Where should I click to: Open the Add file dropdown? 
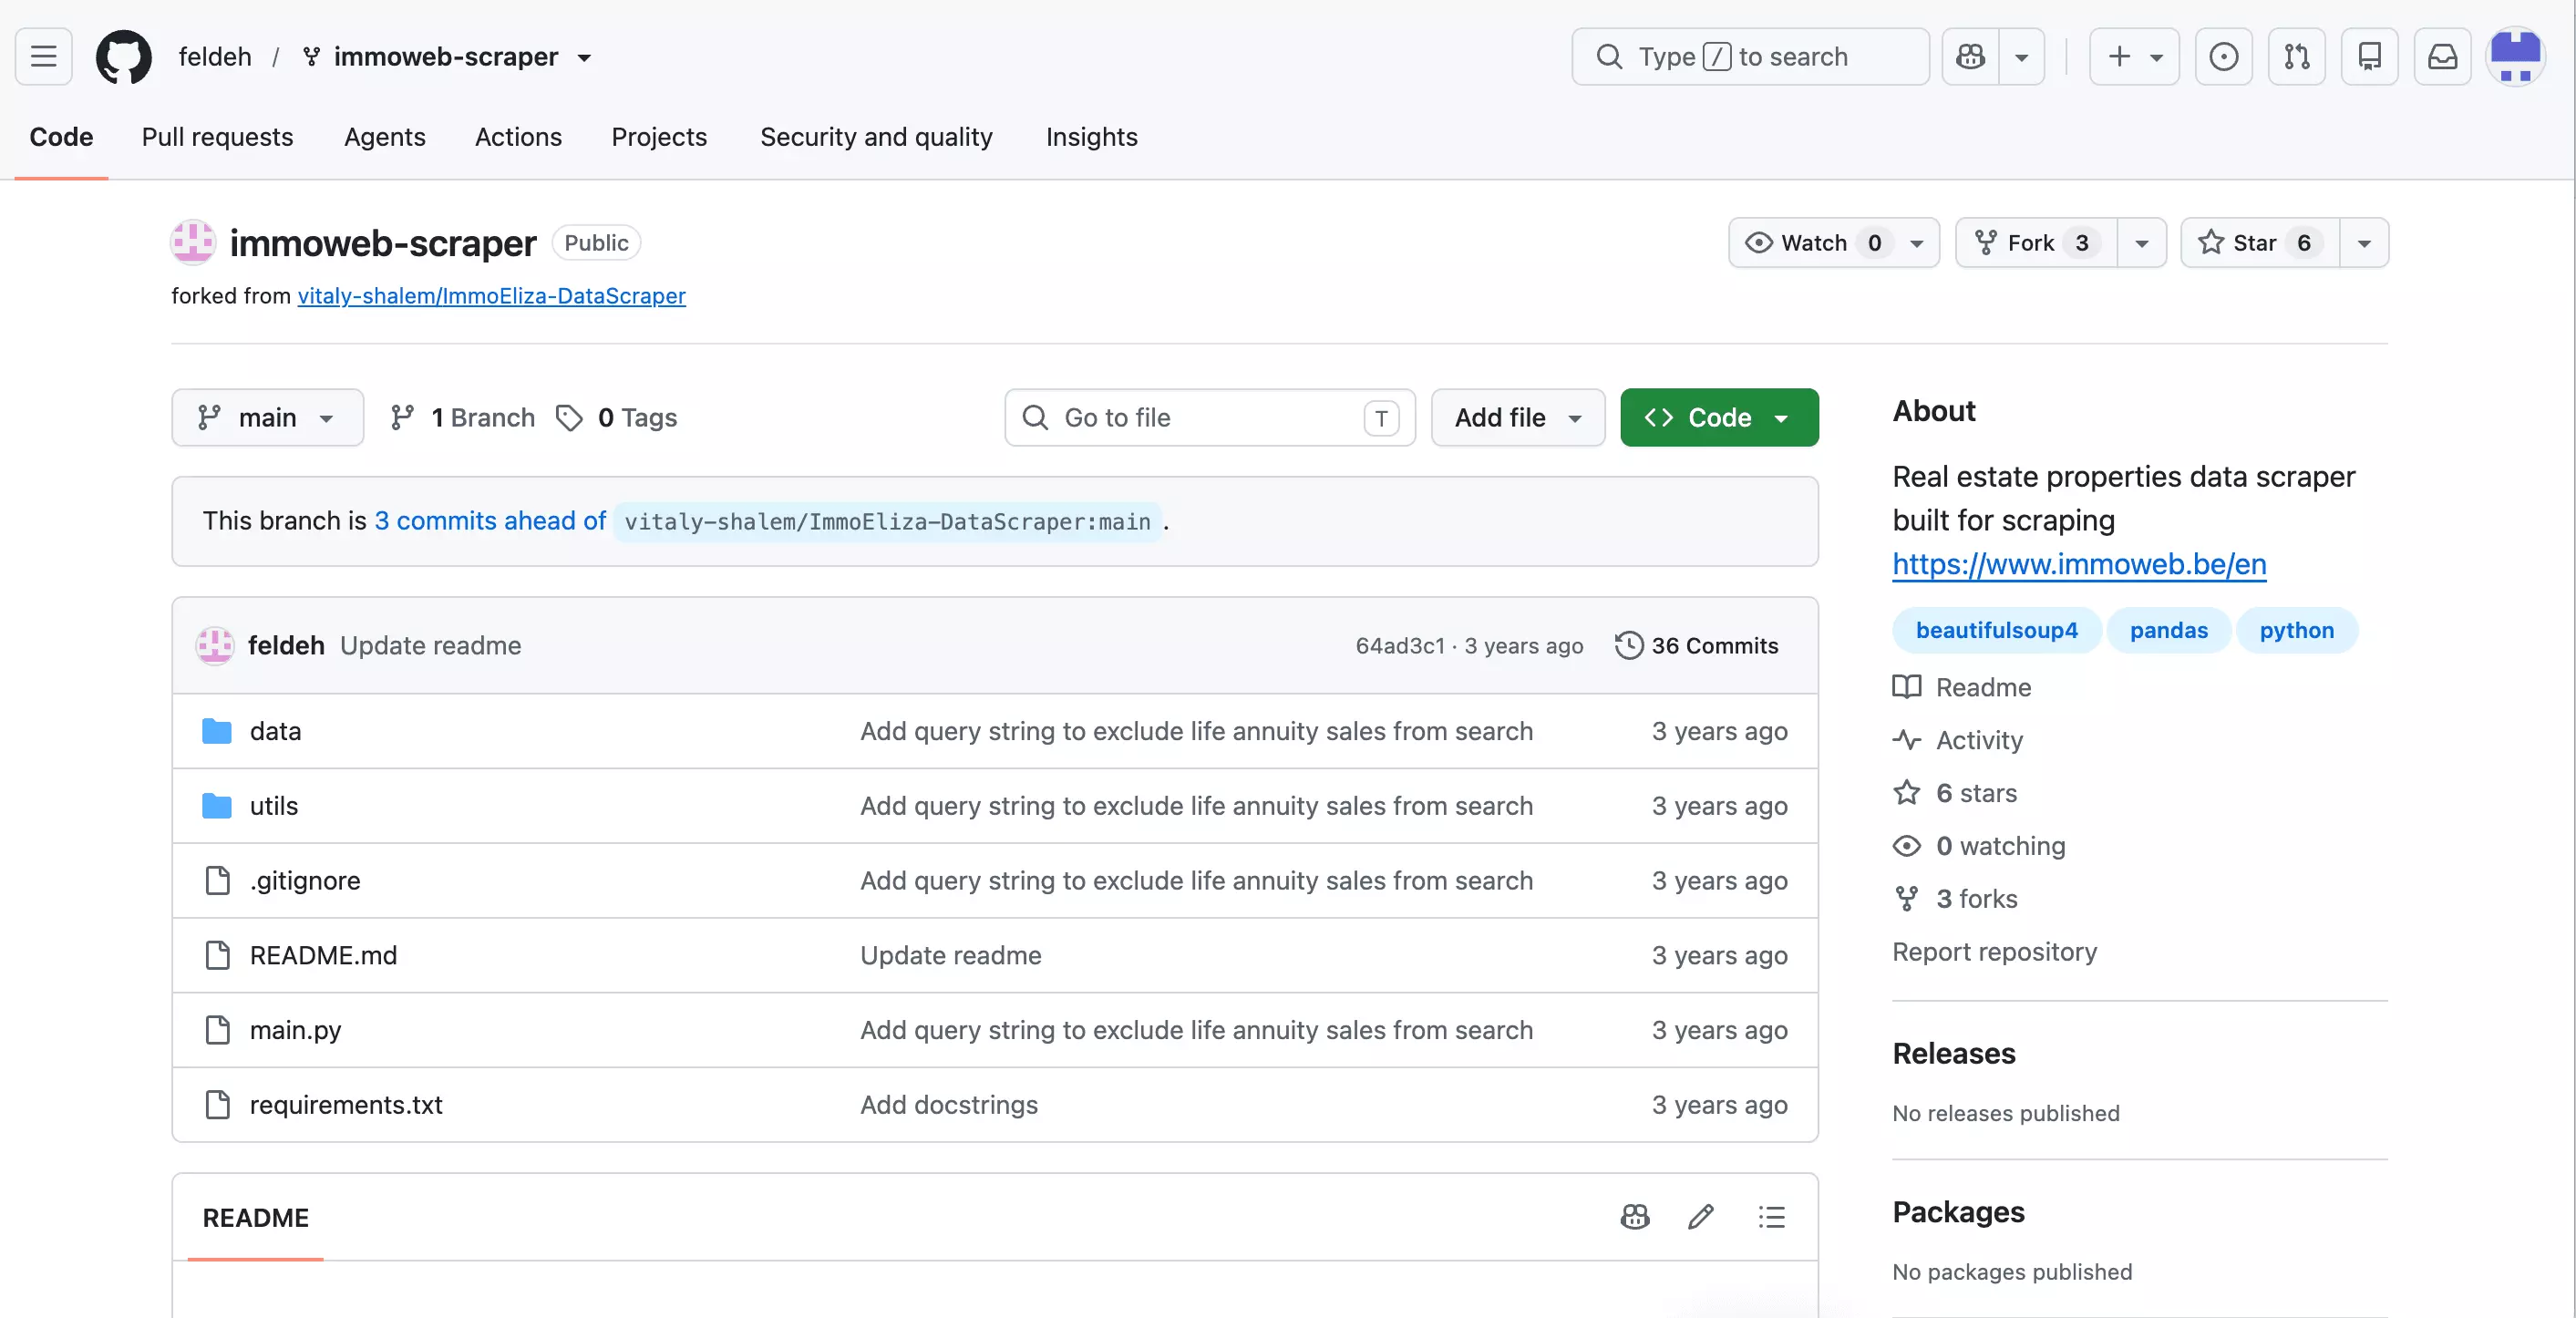pyautogui.click(x=1517, y=417)
